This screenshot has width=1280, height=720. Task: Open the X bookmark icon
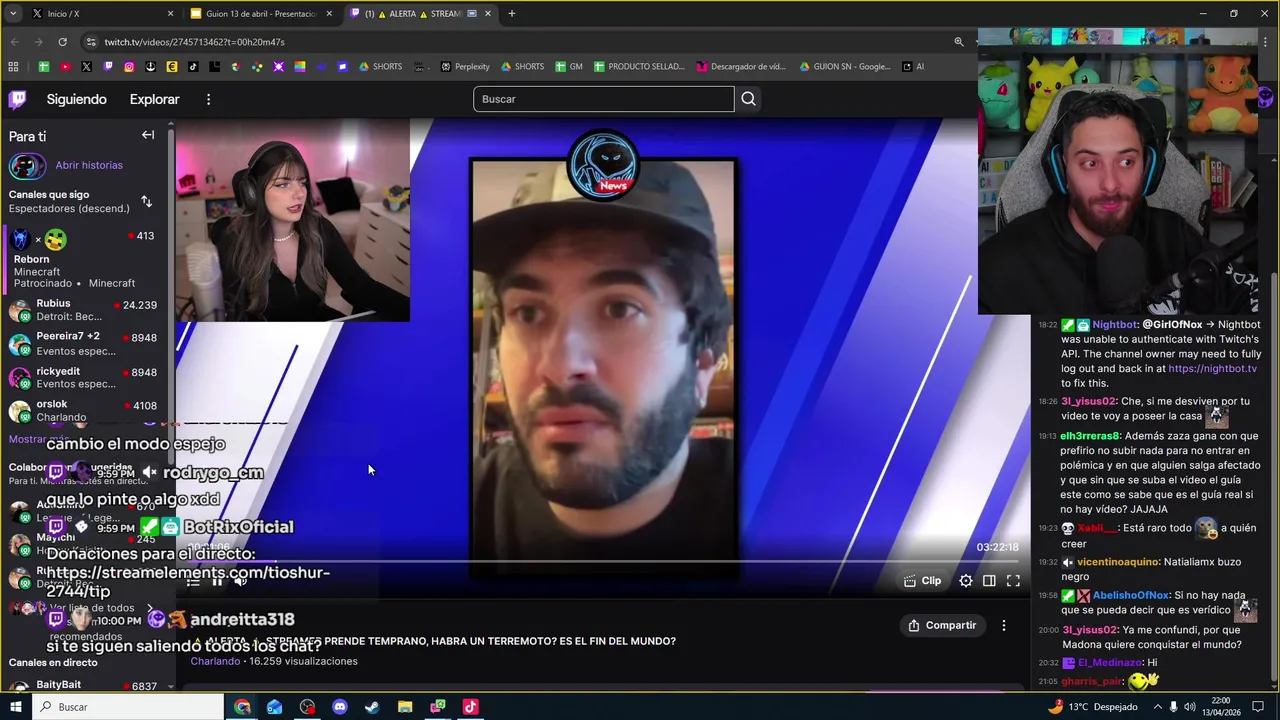(86, 67)
